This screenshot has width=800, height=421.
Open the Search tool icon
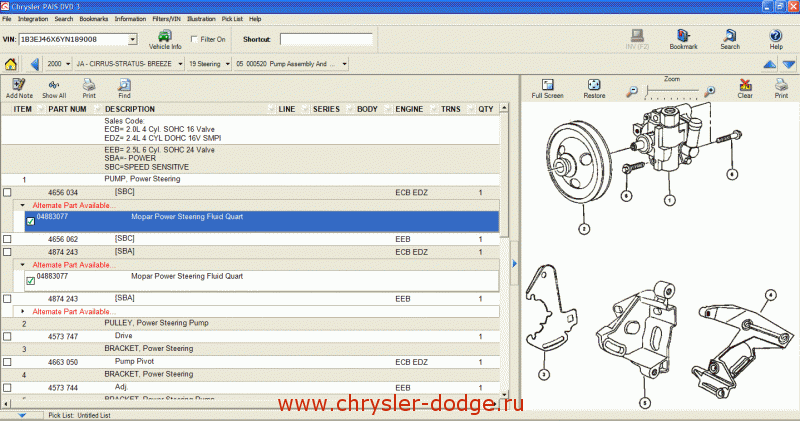click(x=730, y=39)
